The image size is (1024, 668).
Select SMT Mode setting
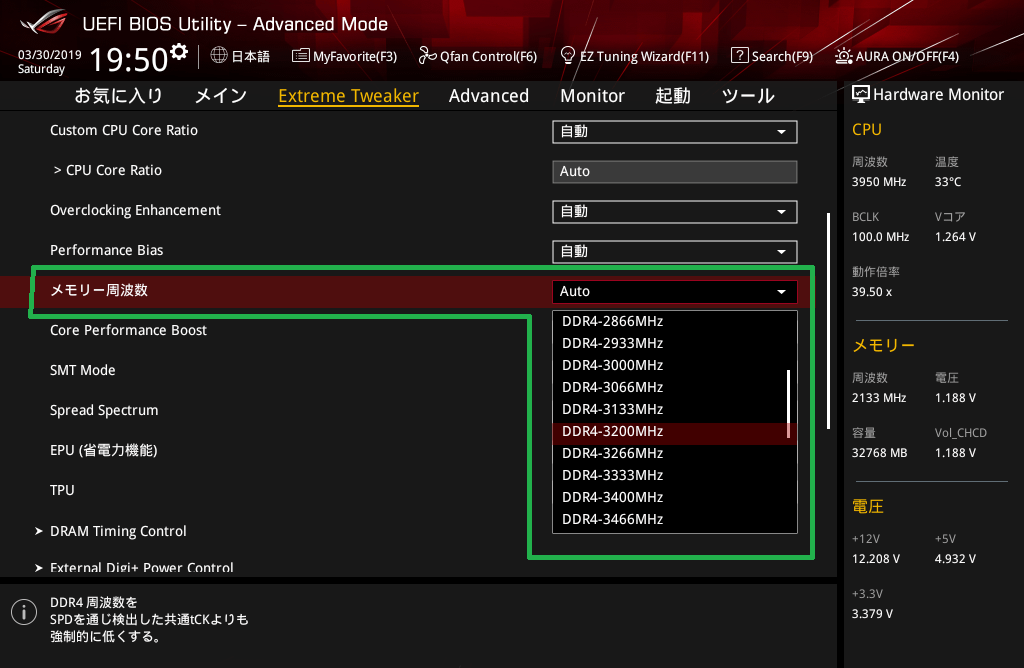tap(82, 370)
